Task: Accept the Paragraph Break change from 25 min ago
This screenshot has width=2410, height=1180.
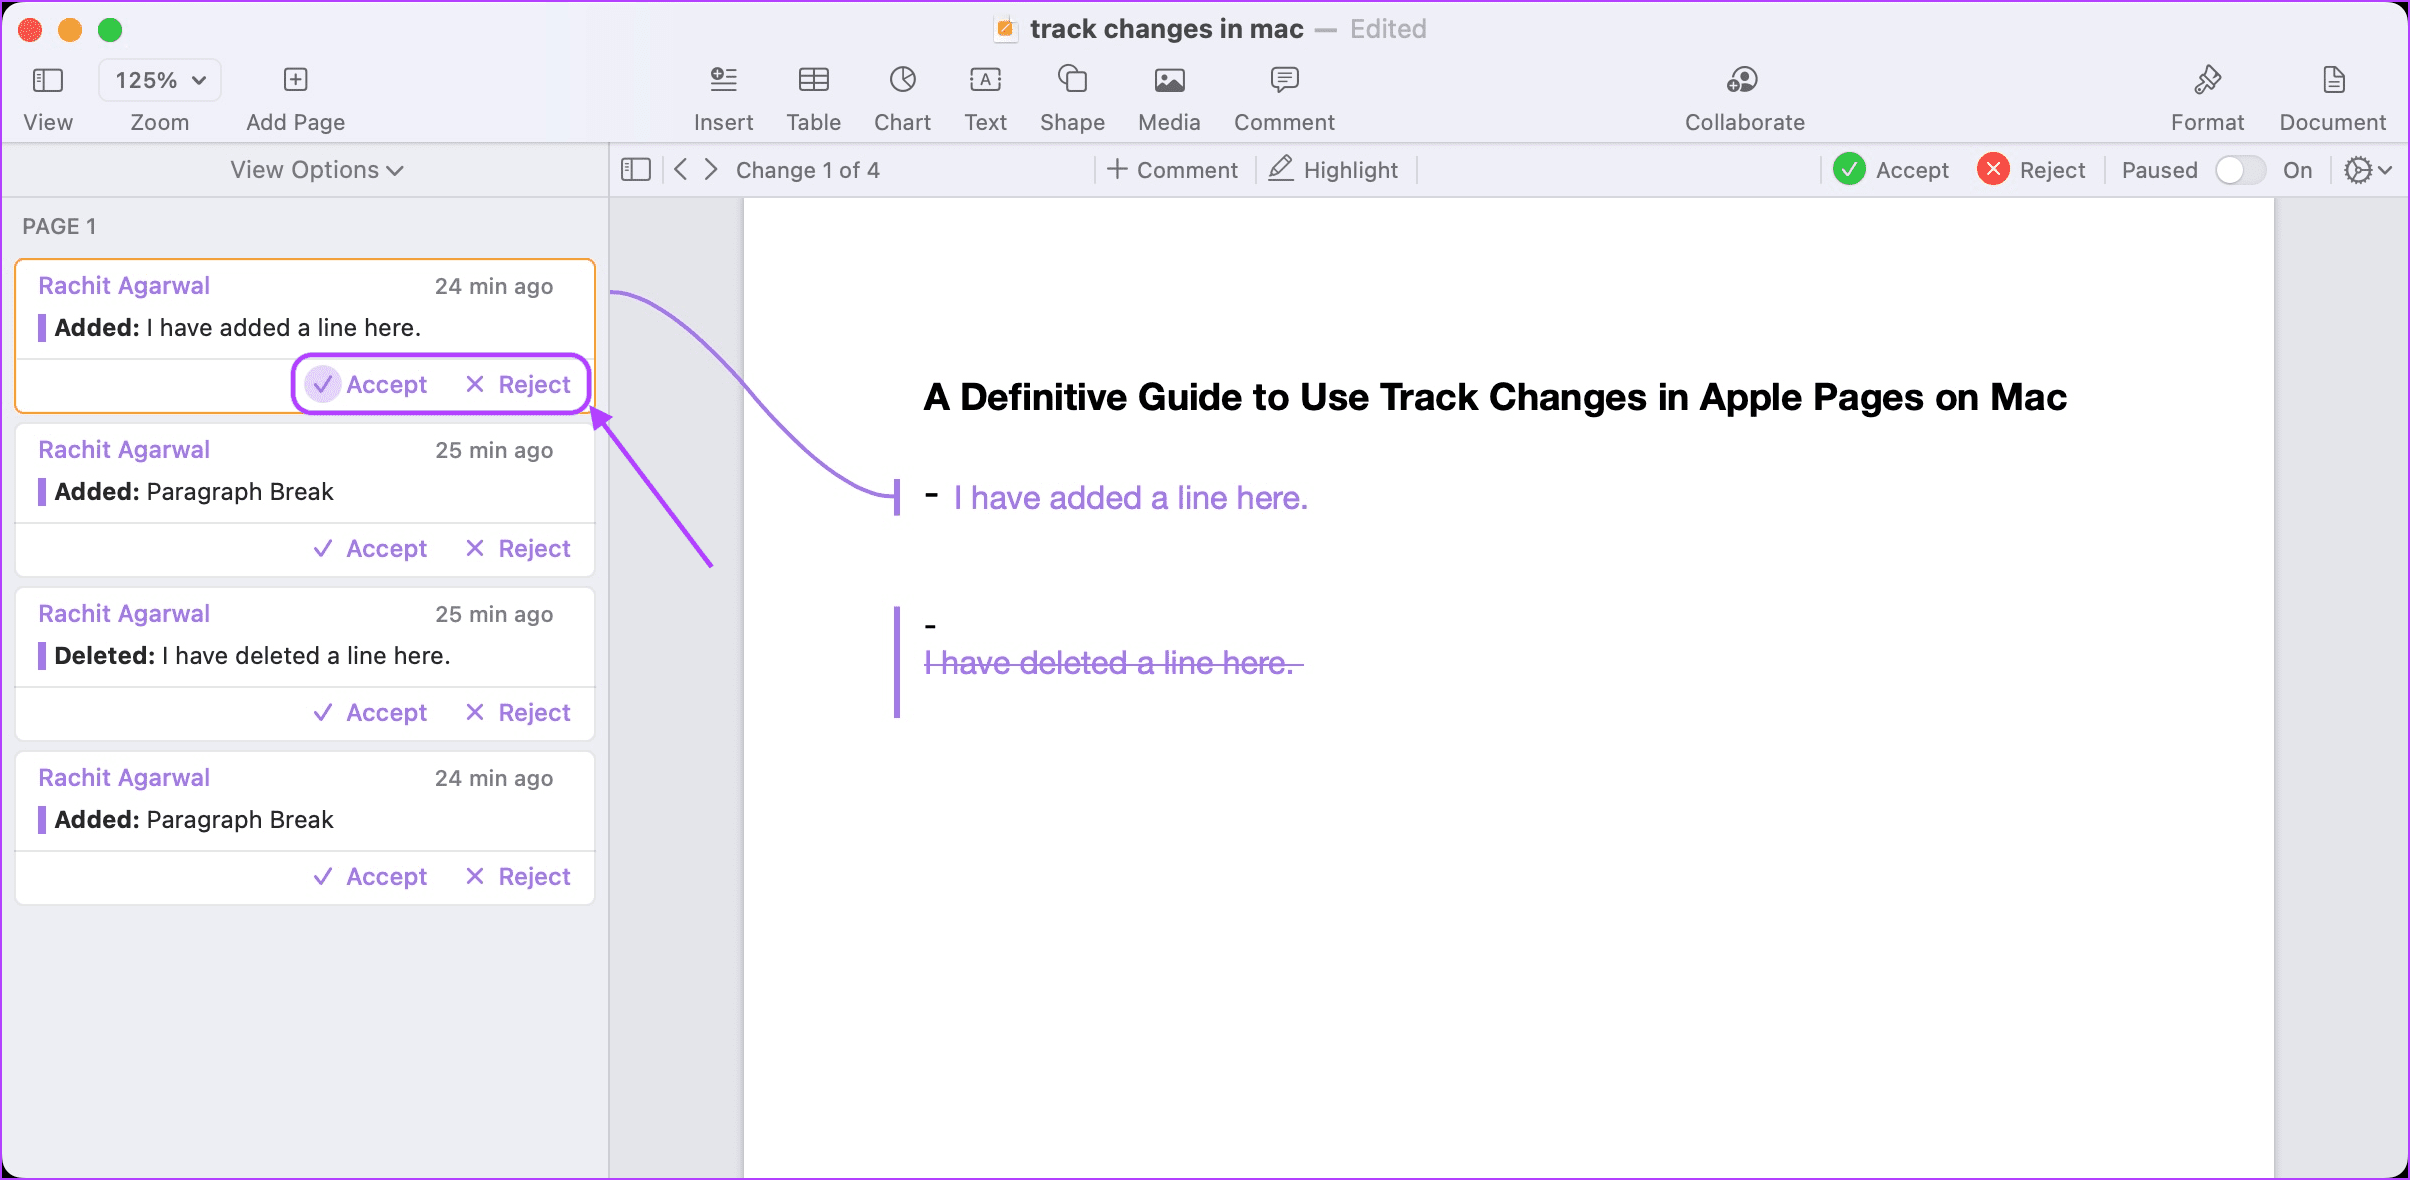Action: [x=369, y=549]
